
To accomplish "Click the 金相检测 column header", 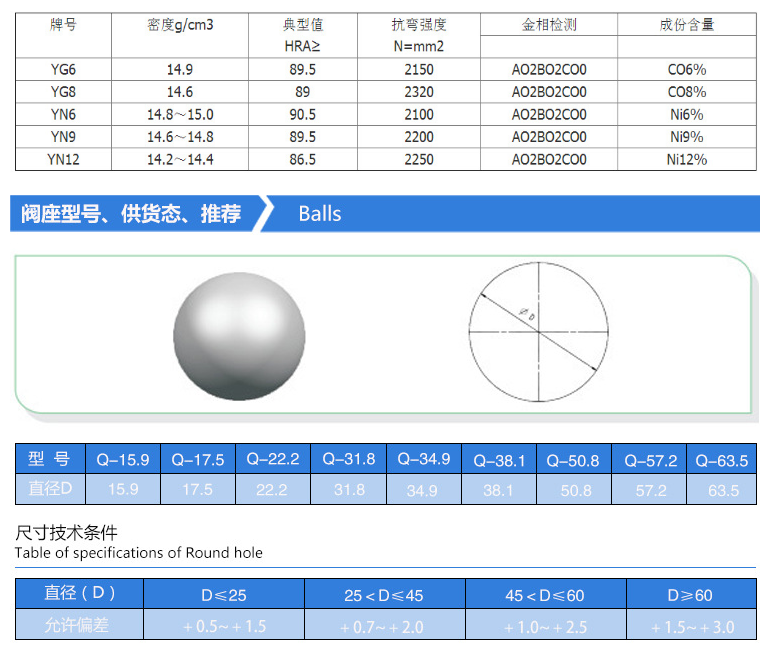I will click(x=548, y=25).
